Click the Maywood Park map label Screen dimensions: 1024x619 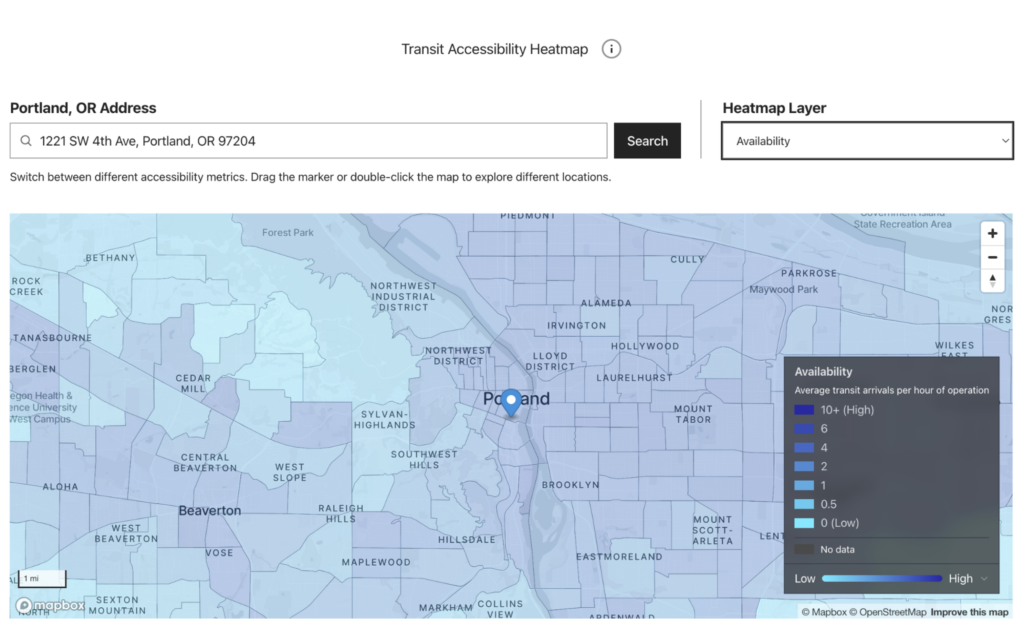783,289
